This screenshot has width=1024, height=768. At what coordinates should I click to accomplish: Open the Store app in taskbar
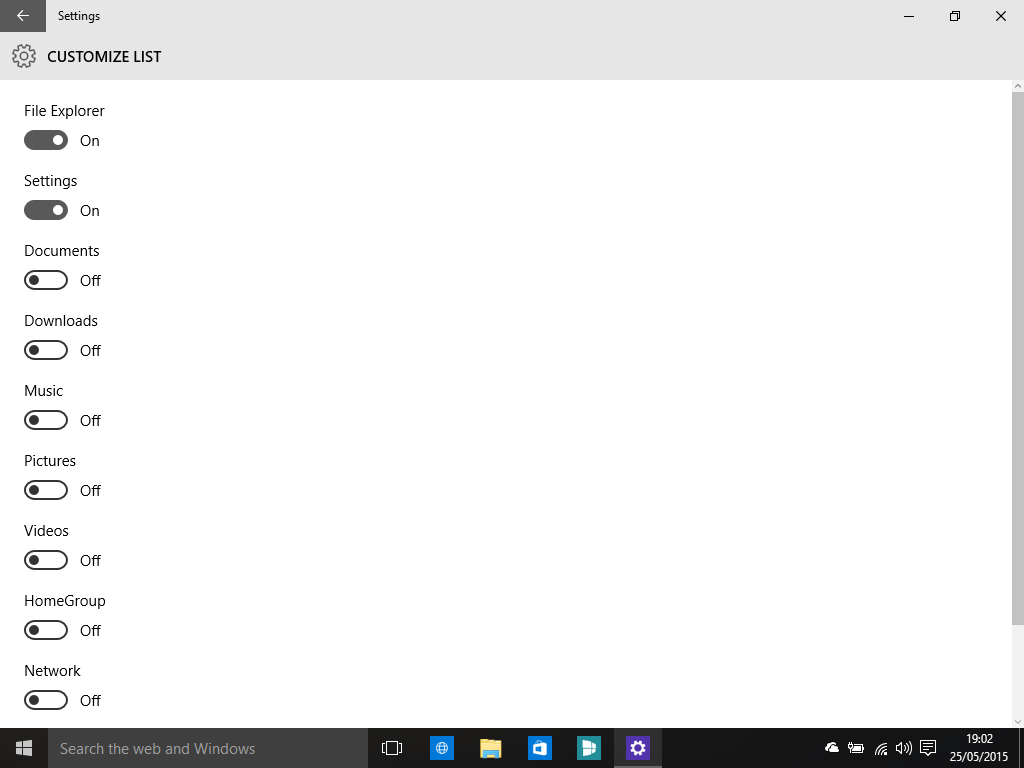click(539, 748)
